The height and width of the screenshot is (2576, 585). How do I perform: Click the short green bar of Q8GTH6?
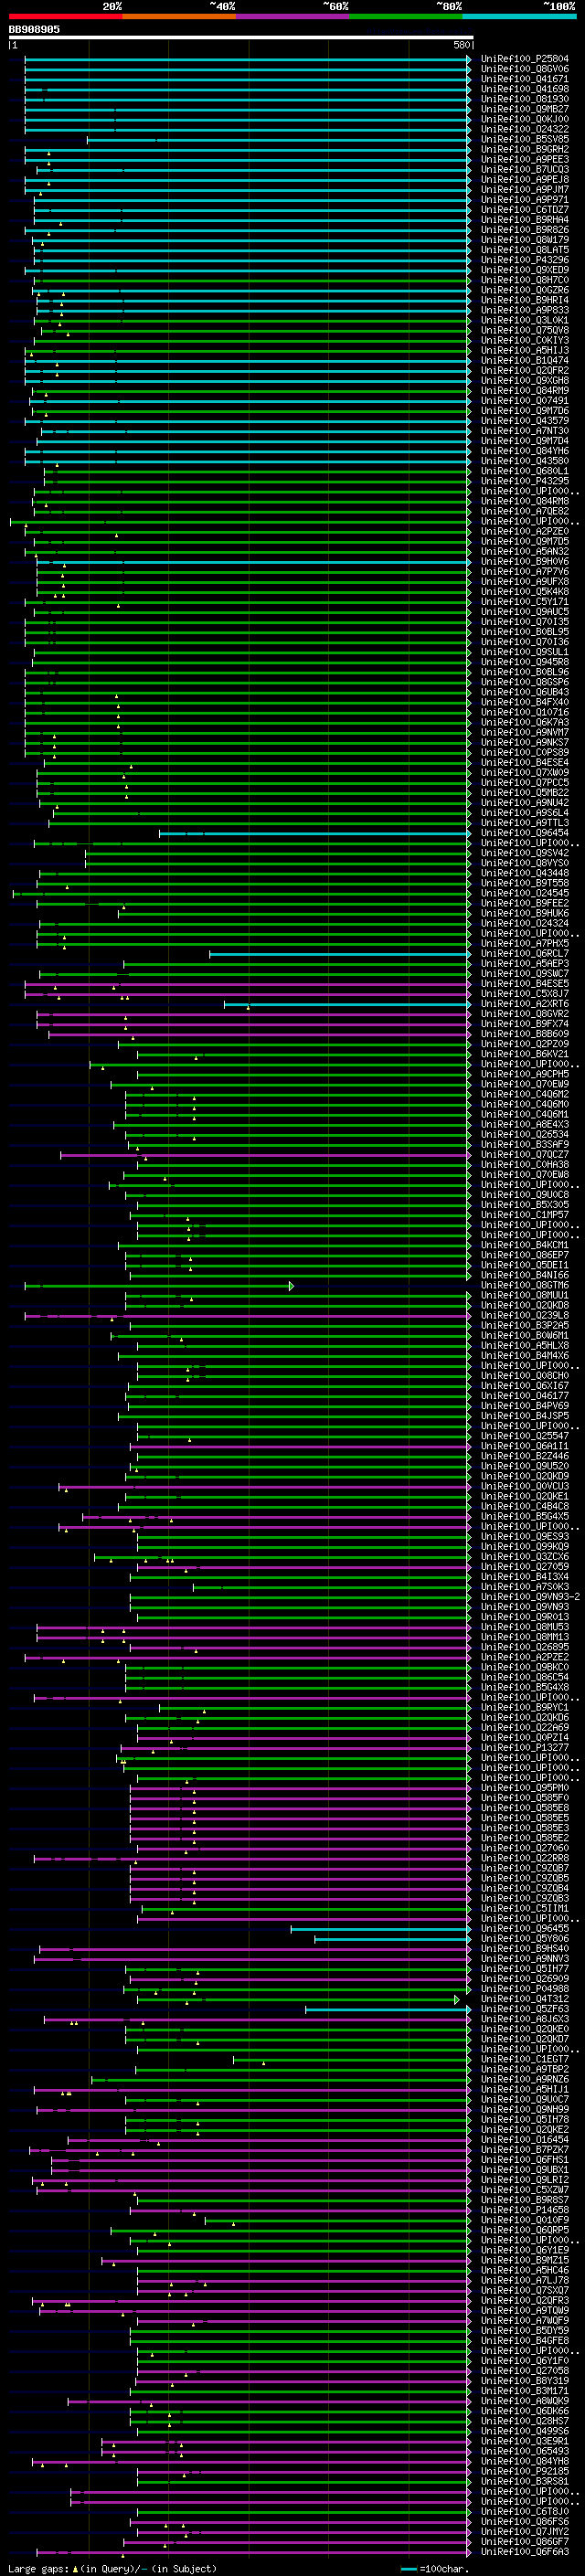coord(158,1285)
